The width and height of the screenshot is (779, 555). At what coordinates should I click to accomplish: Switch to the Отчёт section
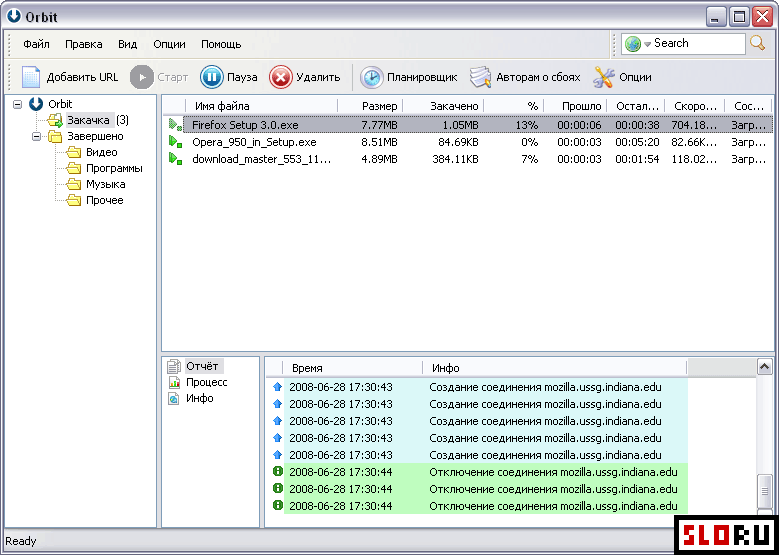[x=204, y=367]
